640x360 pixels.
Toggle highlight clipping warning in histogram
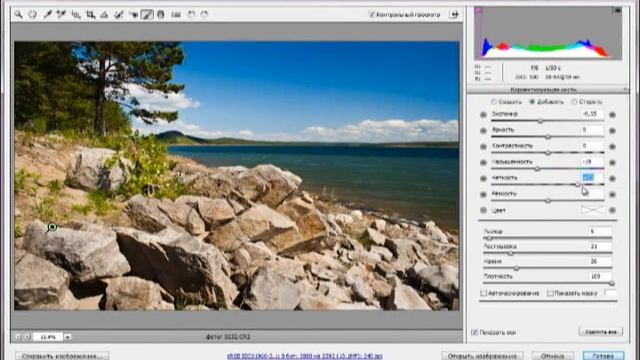[x=618, y=10]
